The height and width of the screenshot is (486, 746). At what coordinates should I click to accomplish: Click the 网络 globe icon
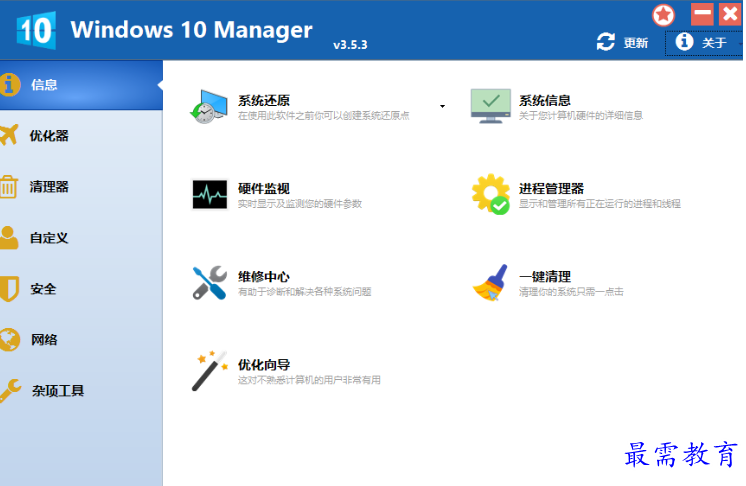10,340
